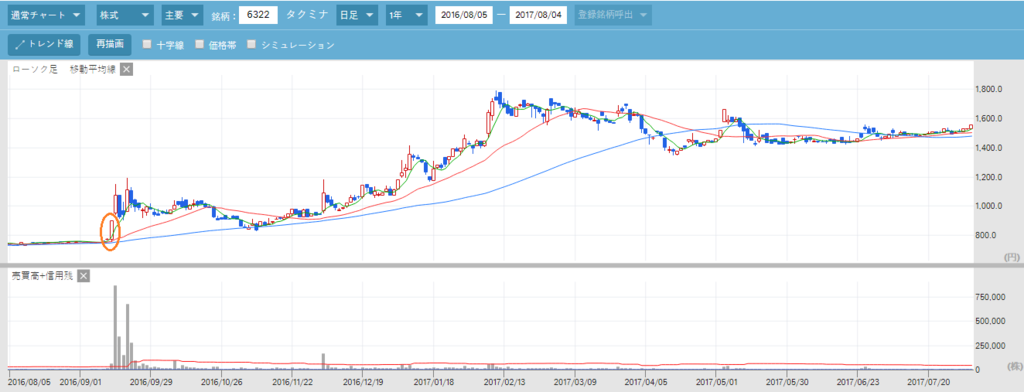Screen dimensions: 1024x392
Task: Click the 移動平均線 label
Action: [93, 70]
